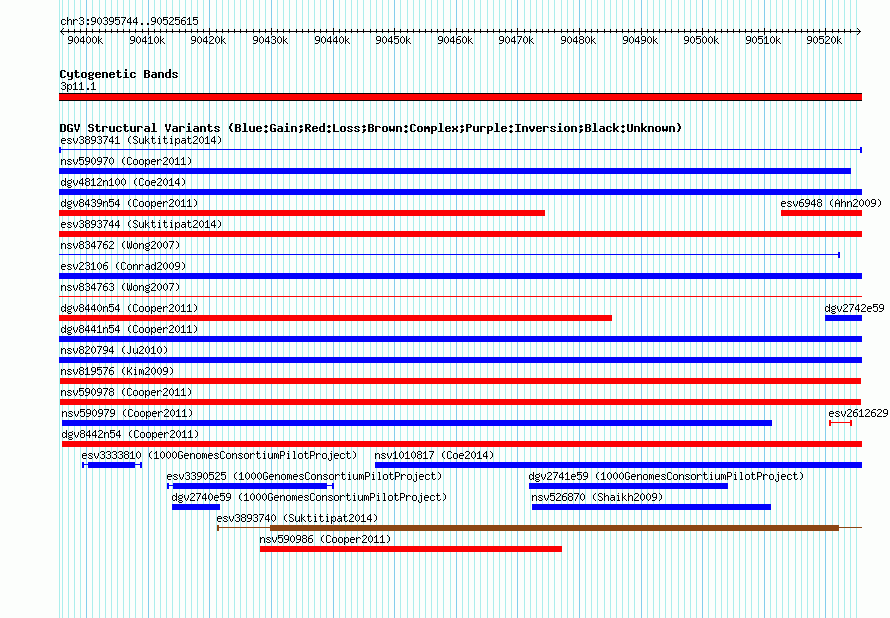Click the nsv526870 (Shaikh2009) label
The width and height of the screenshot is (890, 618).
tap(597, 497)
